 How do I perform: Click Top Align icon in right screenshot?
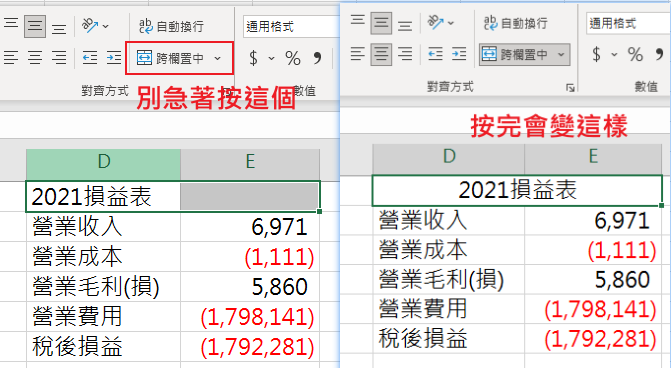358,21
